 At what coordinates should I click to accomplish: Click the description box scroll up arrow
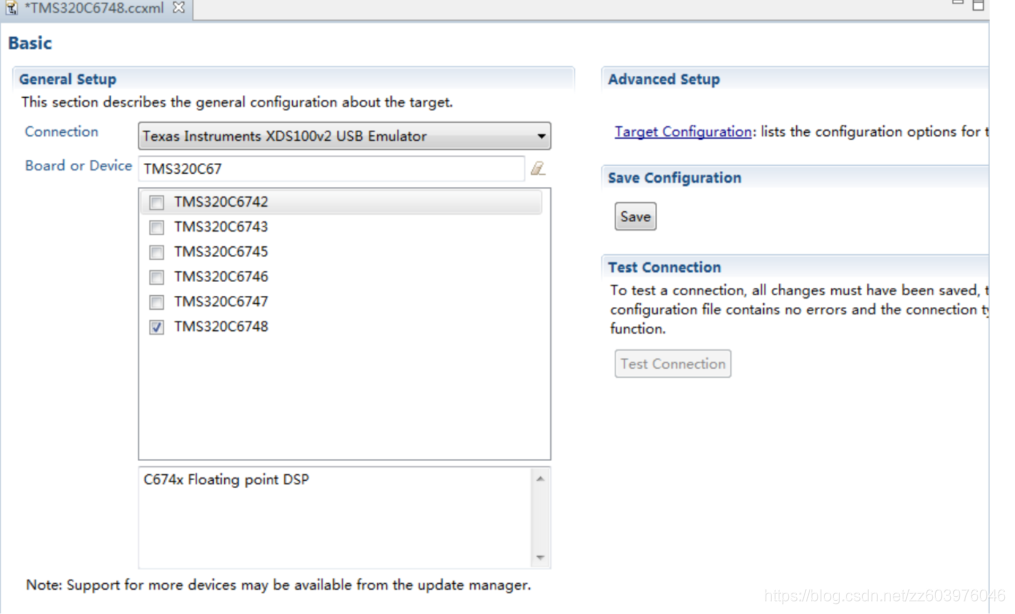pos(541,479)
